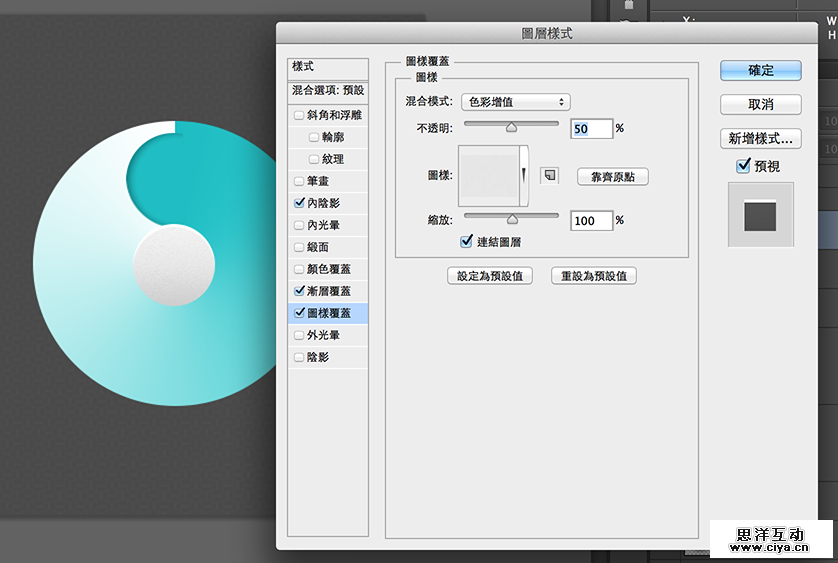
Task: Uncheck the 內陰影 checkbox
Action: 299,203
